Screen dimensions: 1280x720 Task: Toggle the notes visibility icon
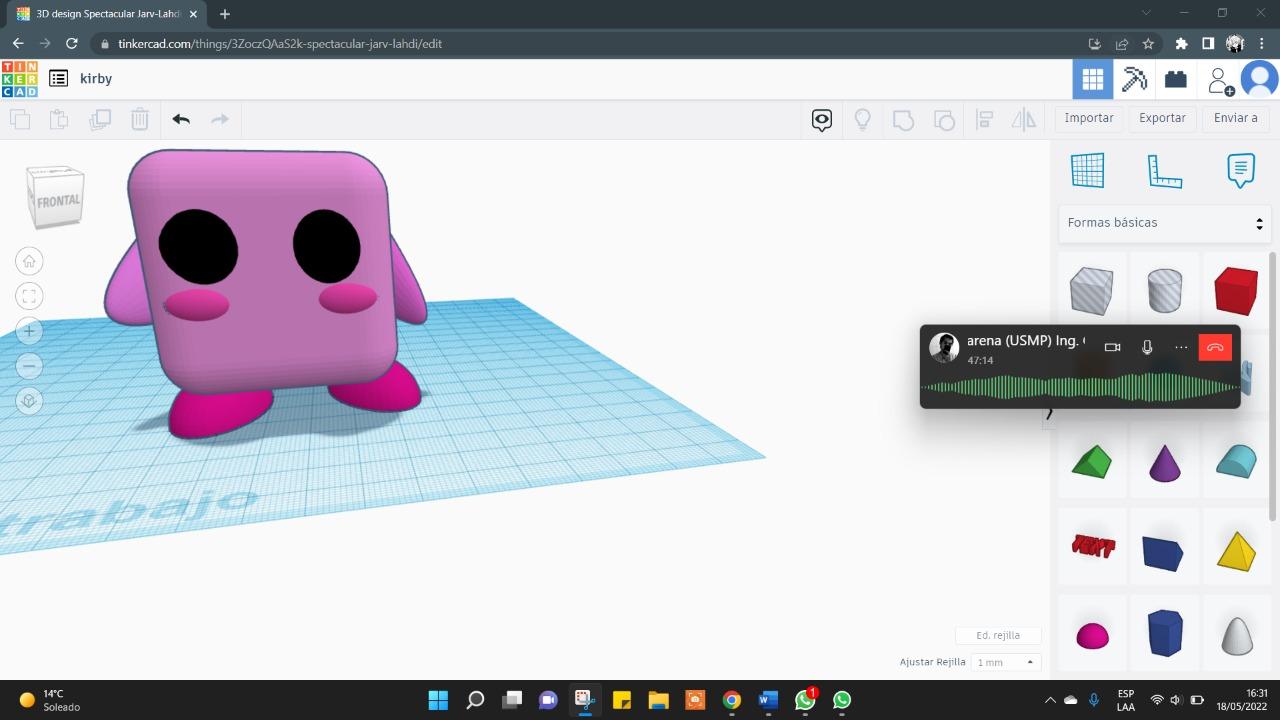pos(822,120)
